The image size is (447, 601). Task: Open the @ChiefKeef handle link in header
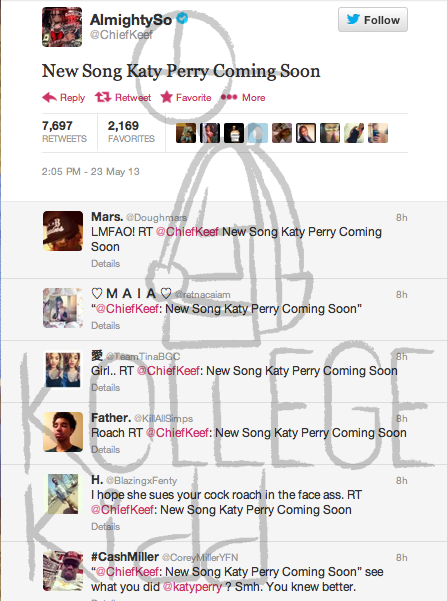tap(121, 35)
